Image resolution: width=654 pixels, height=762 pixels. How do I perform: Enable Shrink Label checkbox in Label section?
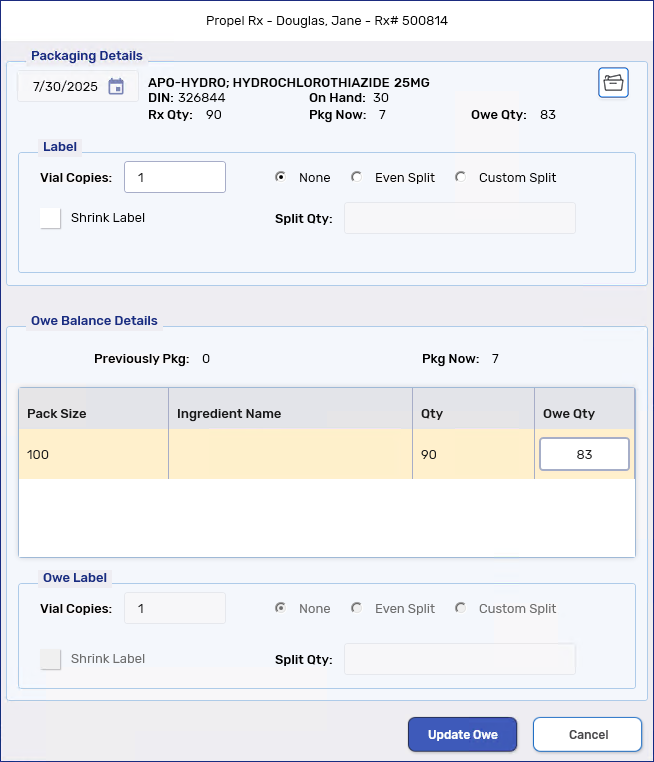(x=51, y=218)
